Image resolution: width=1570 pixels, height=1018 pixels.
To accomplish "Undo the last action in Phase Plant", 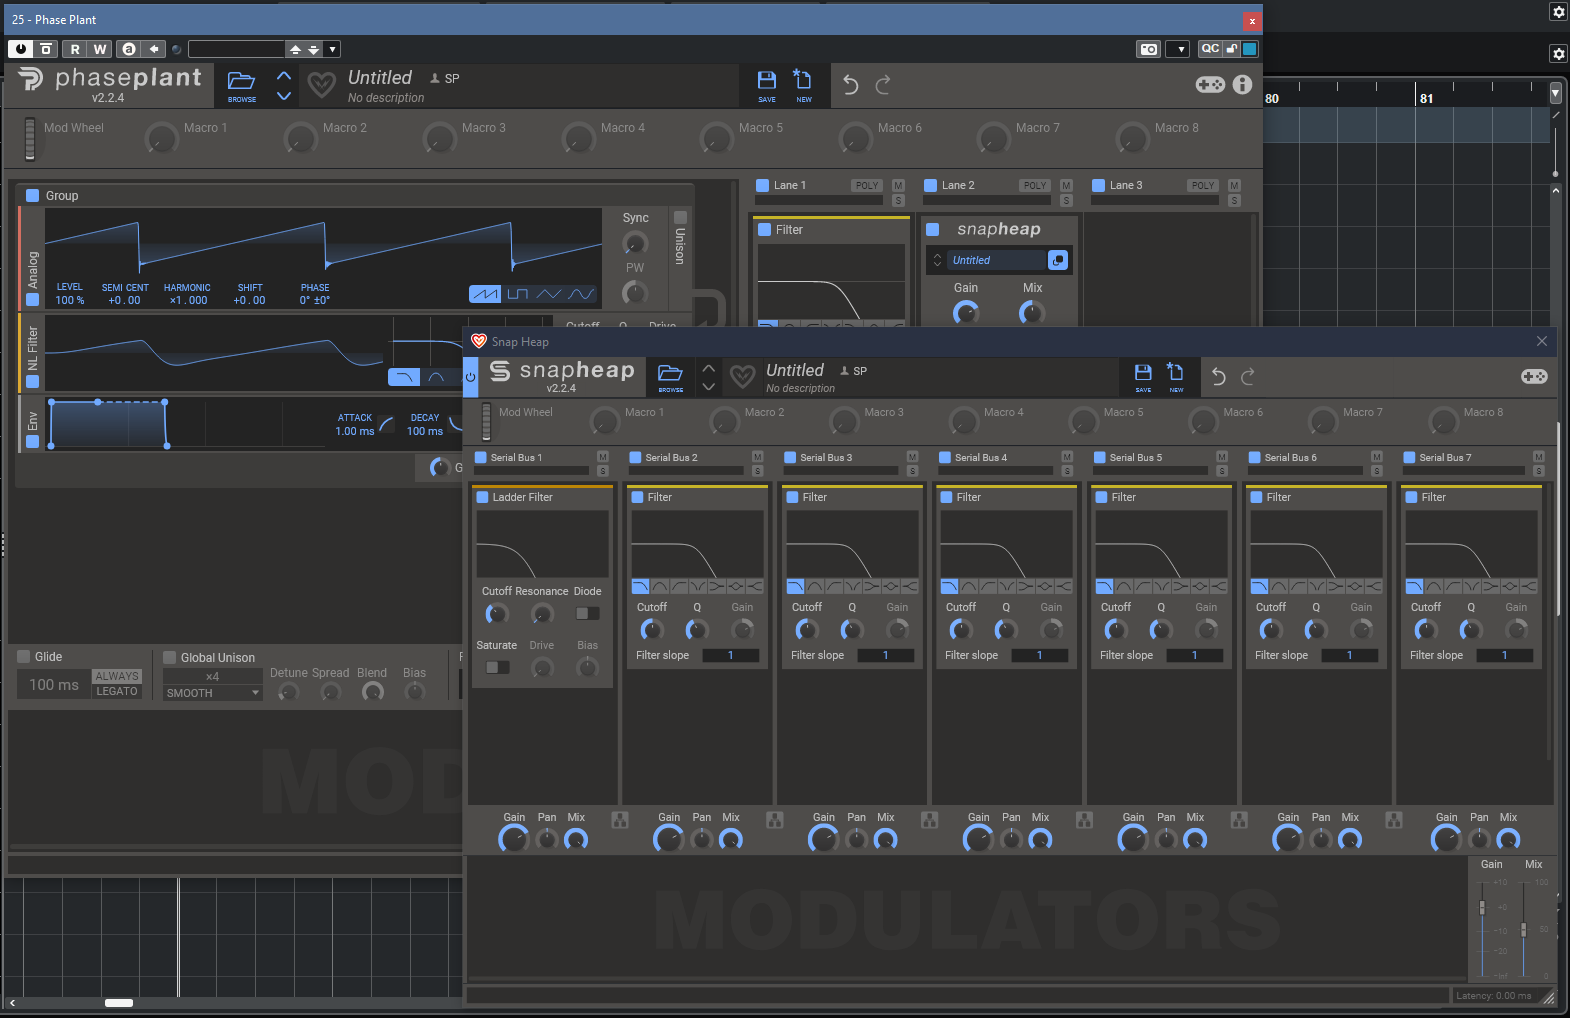I will 850,85.
